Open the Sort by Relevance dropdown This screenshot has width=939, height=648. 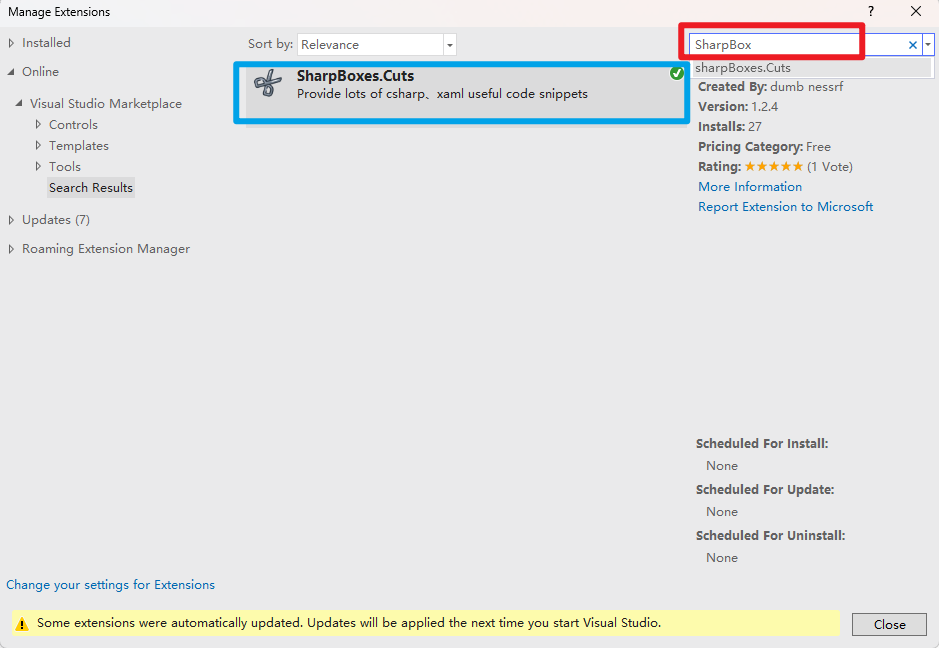tap(450, 45)
